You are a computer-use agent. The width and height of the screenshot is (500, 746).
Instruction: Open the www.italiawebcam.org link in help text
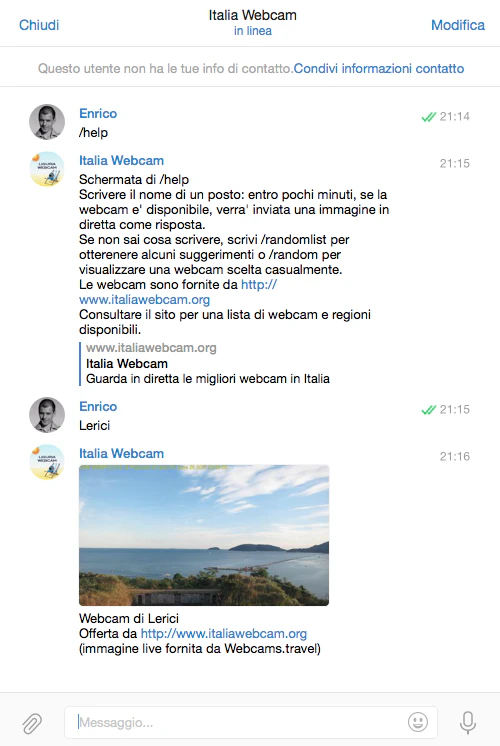pyautogui.click(x=145, y=299)
